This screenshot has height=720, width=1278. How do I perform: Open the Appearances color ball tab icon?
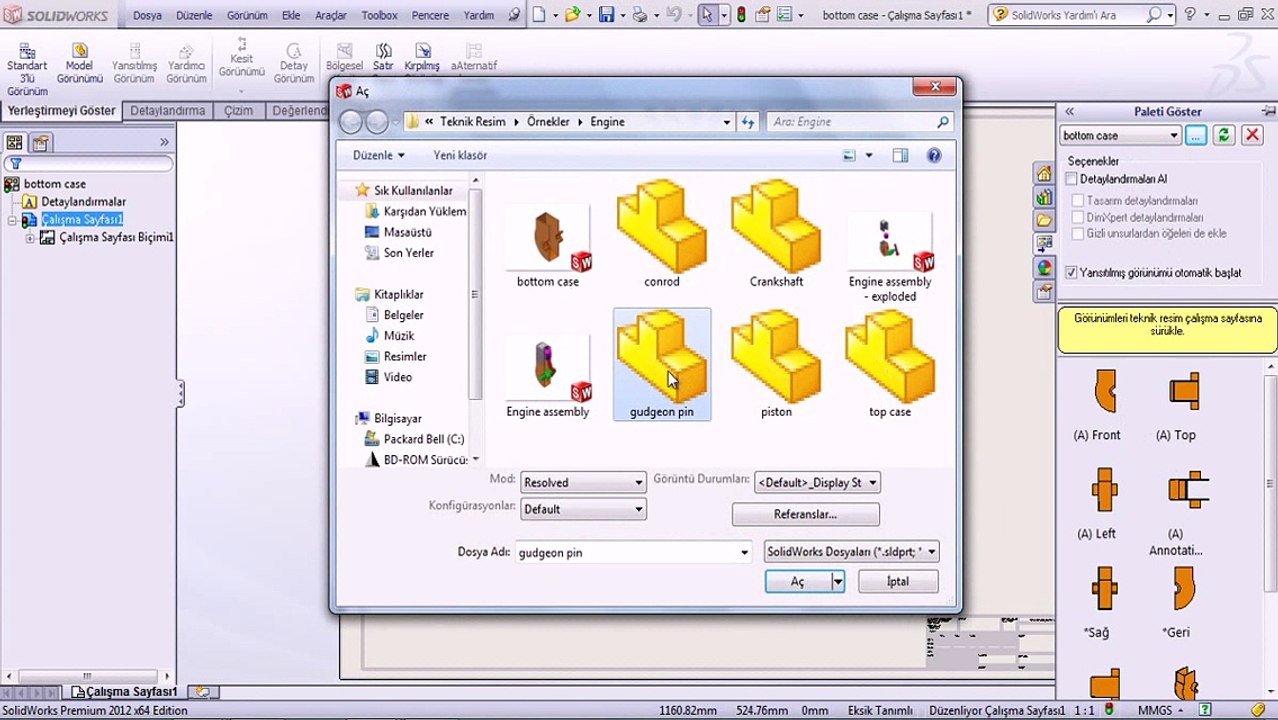(x=1044, y=267)
